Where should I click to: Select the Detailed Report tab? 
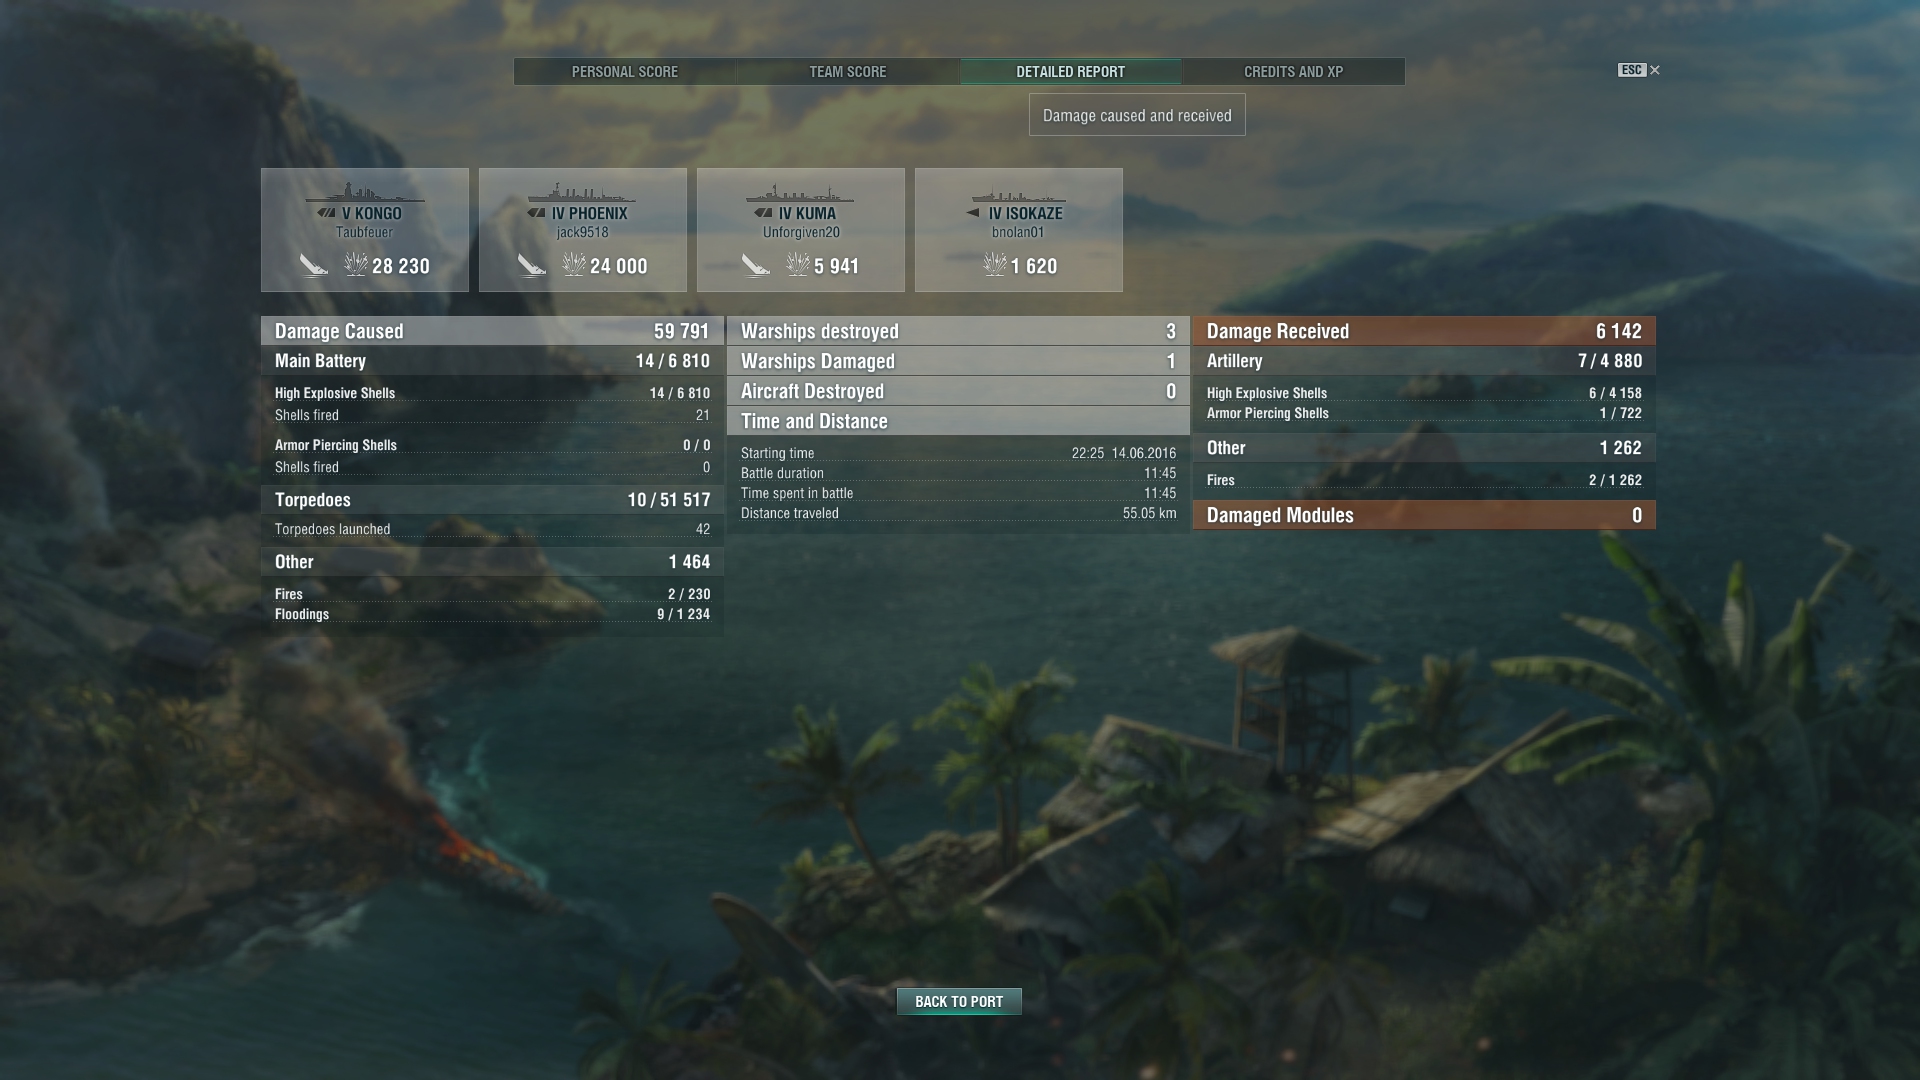coord(1071,71)
